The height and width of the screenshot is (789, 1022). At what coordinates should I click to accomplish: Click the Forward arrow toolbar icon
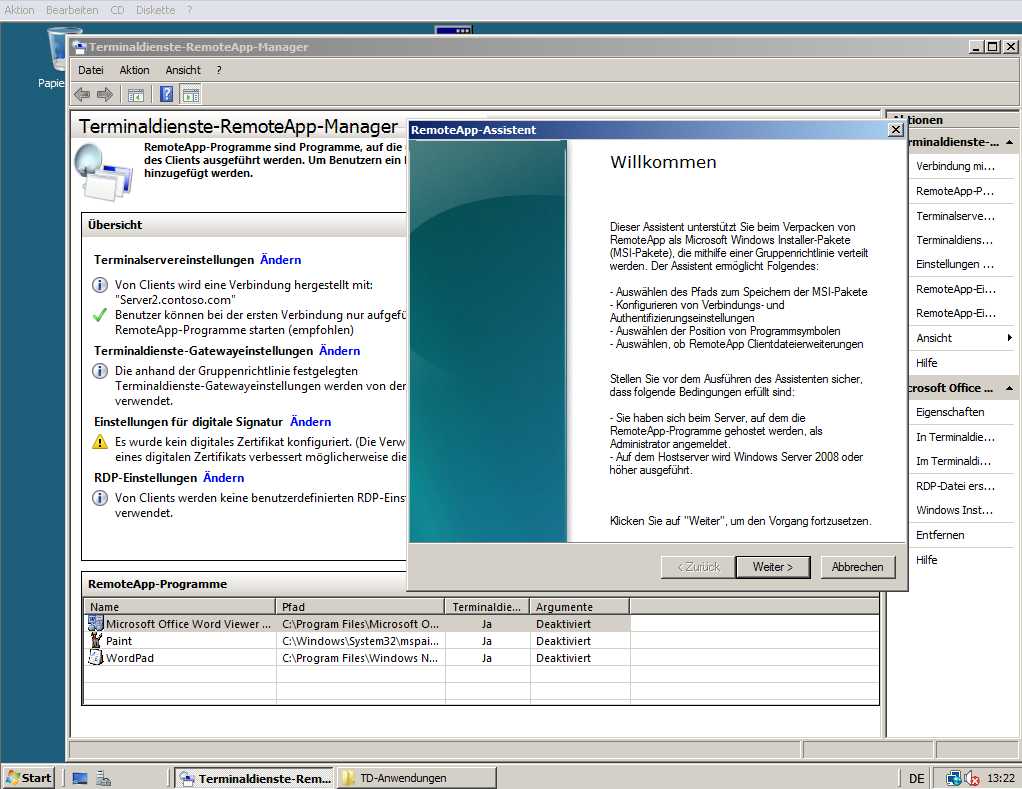(x=105, y=94)
